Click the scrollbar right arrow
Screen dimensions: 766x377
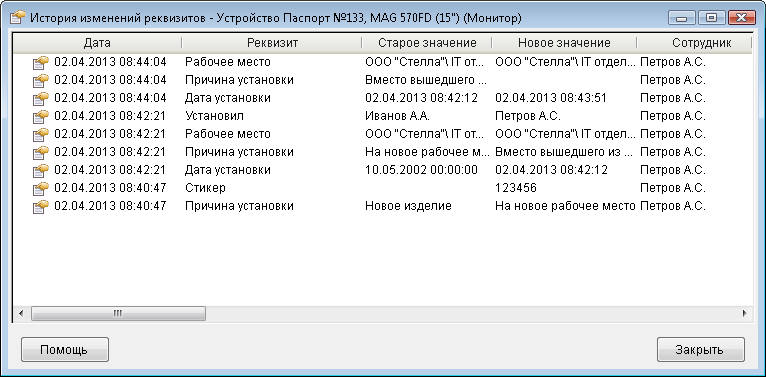tap(745, 313)
